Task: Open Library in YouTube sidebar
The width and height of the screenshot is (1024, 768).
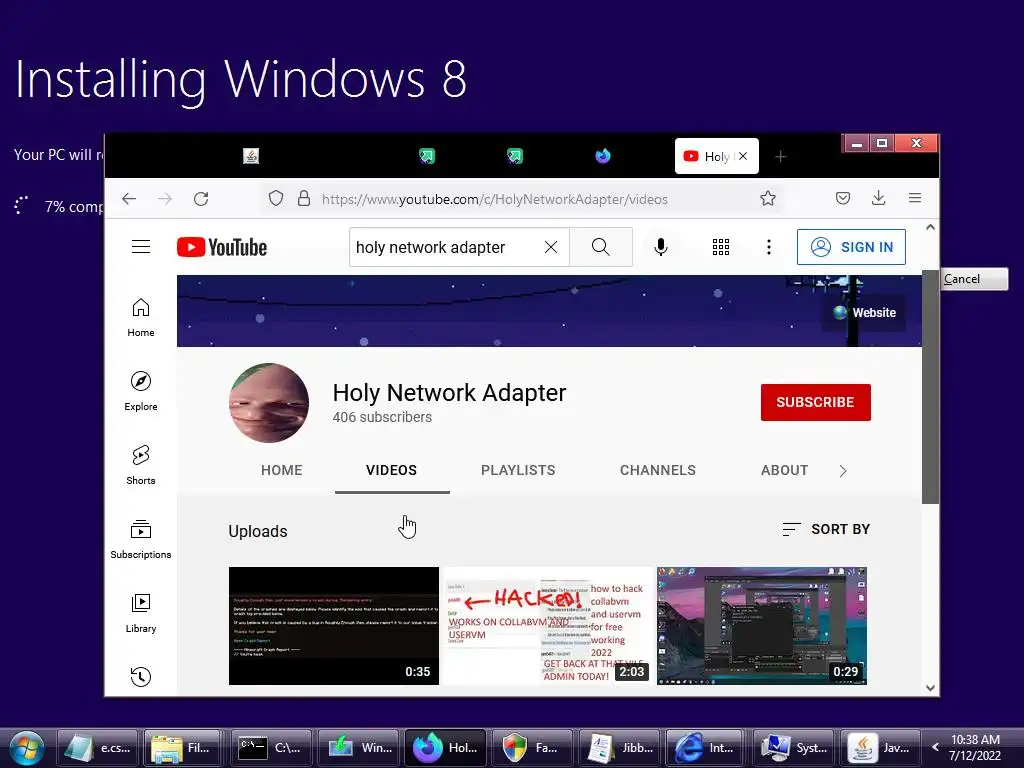Action: (x=141, y=614)
